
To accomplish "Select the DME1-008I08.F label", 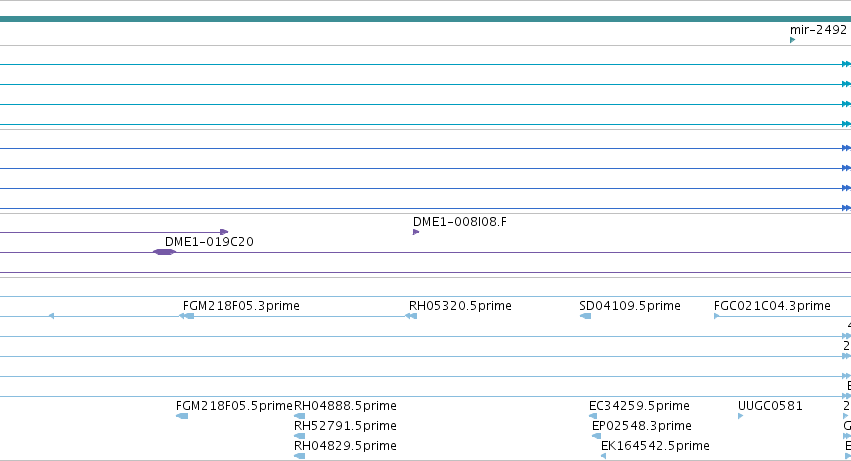I will [460, 222].
